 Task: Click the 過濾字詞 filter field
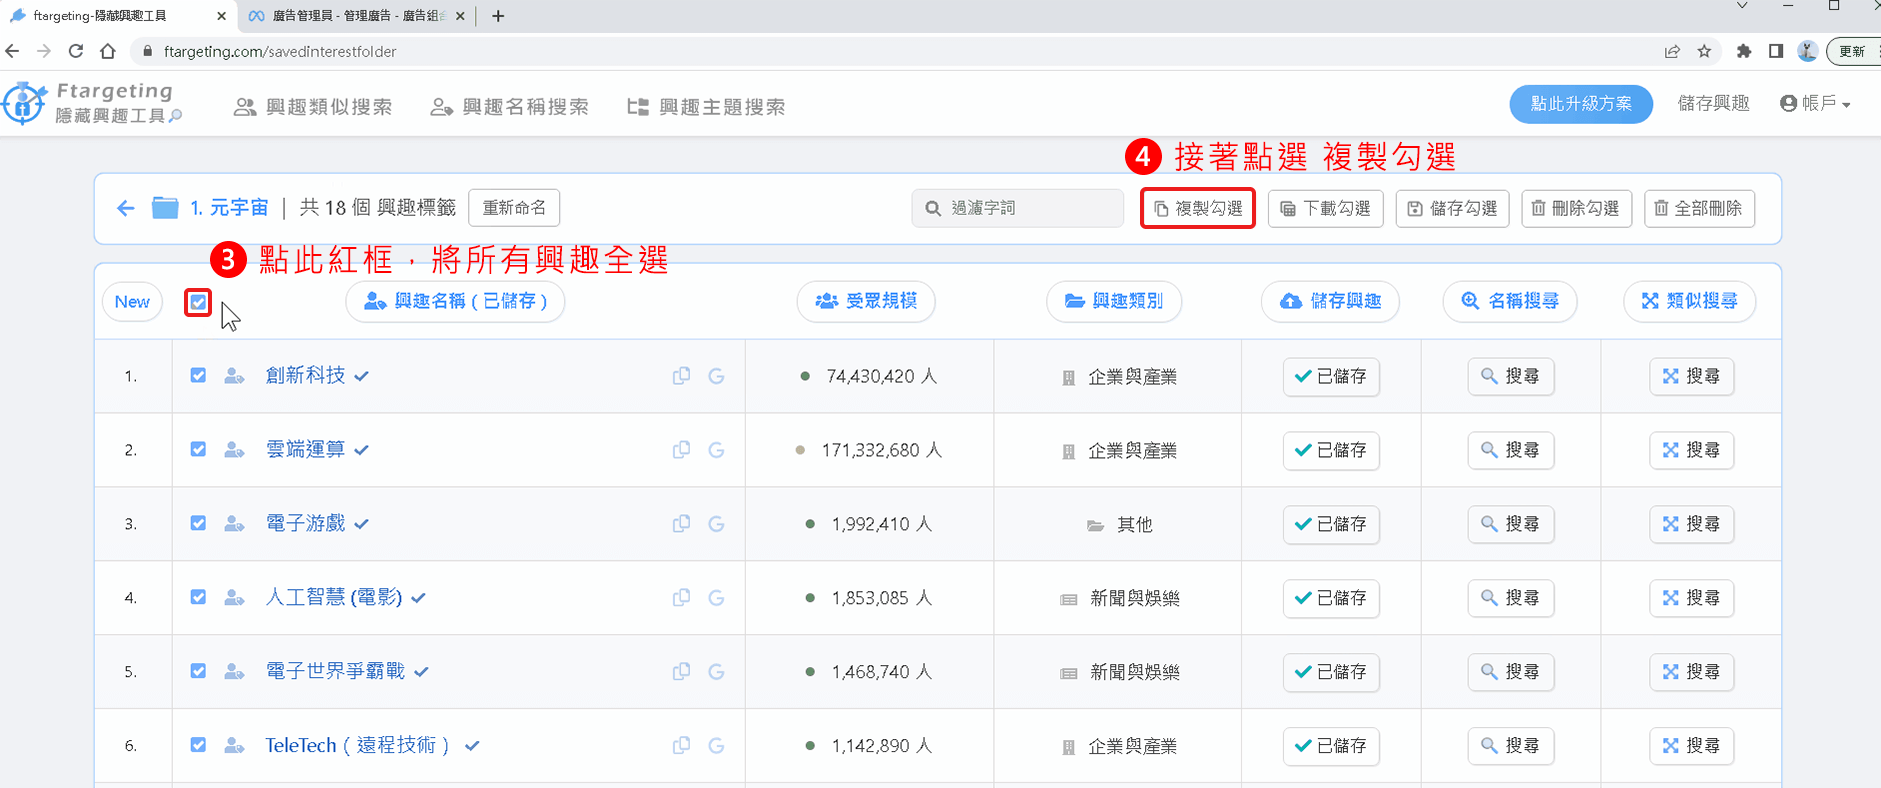[1018, 208]
